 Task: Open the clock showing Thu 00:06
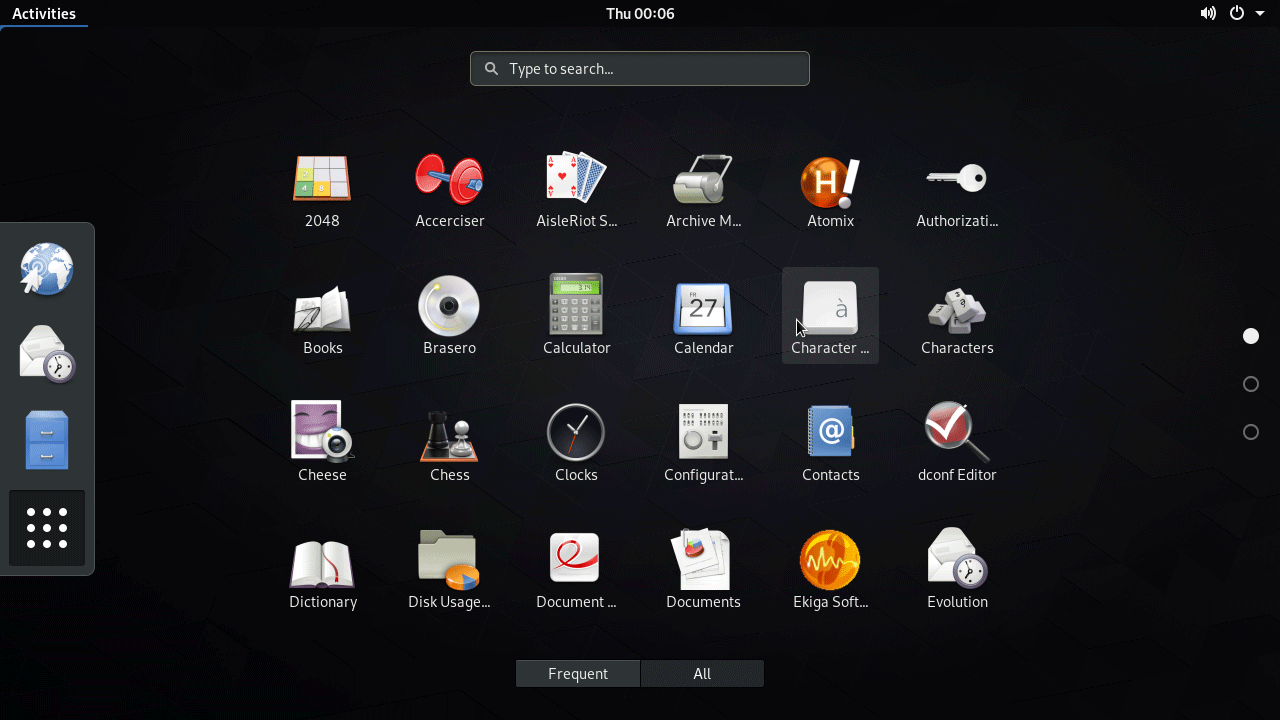[640, 14]
